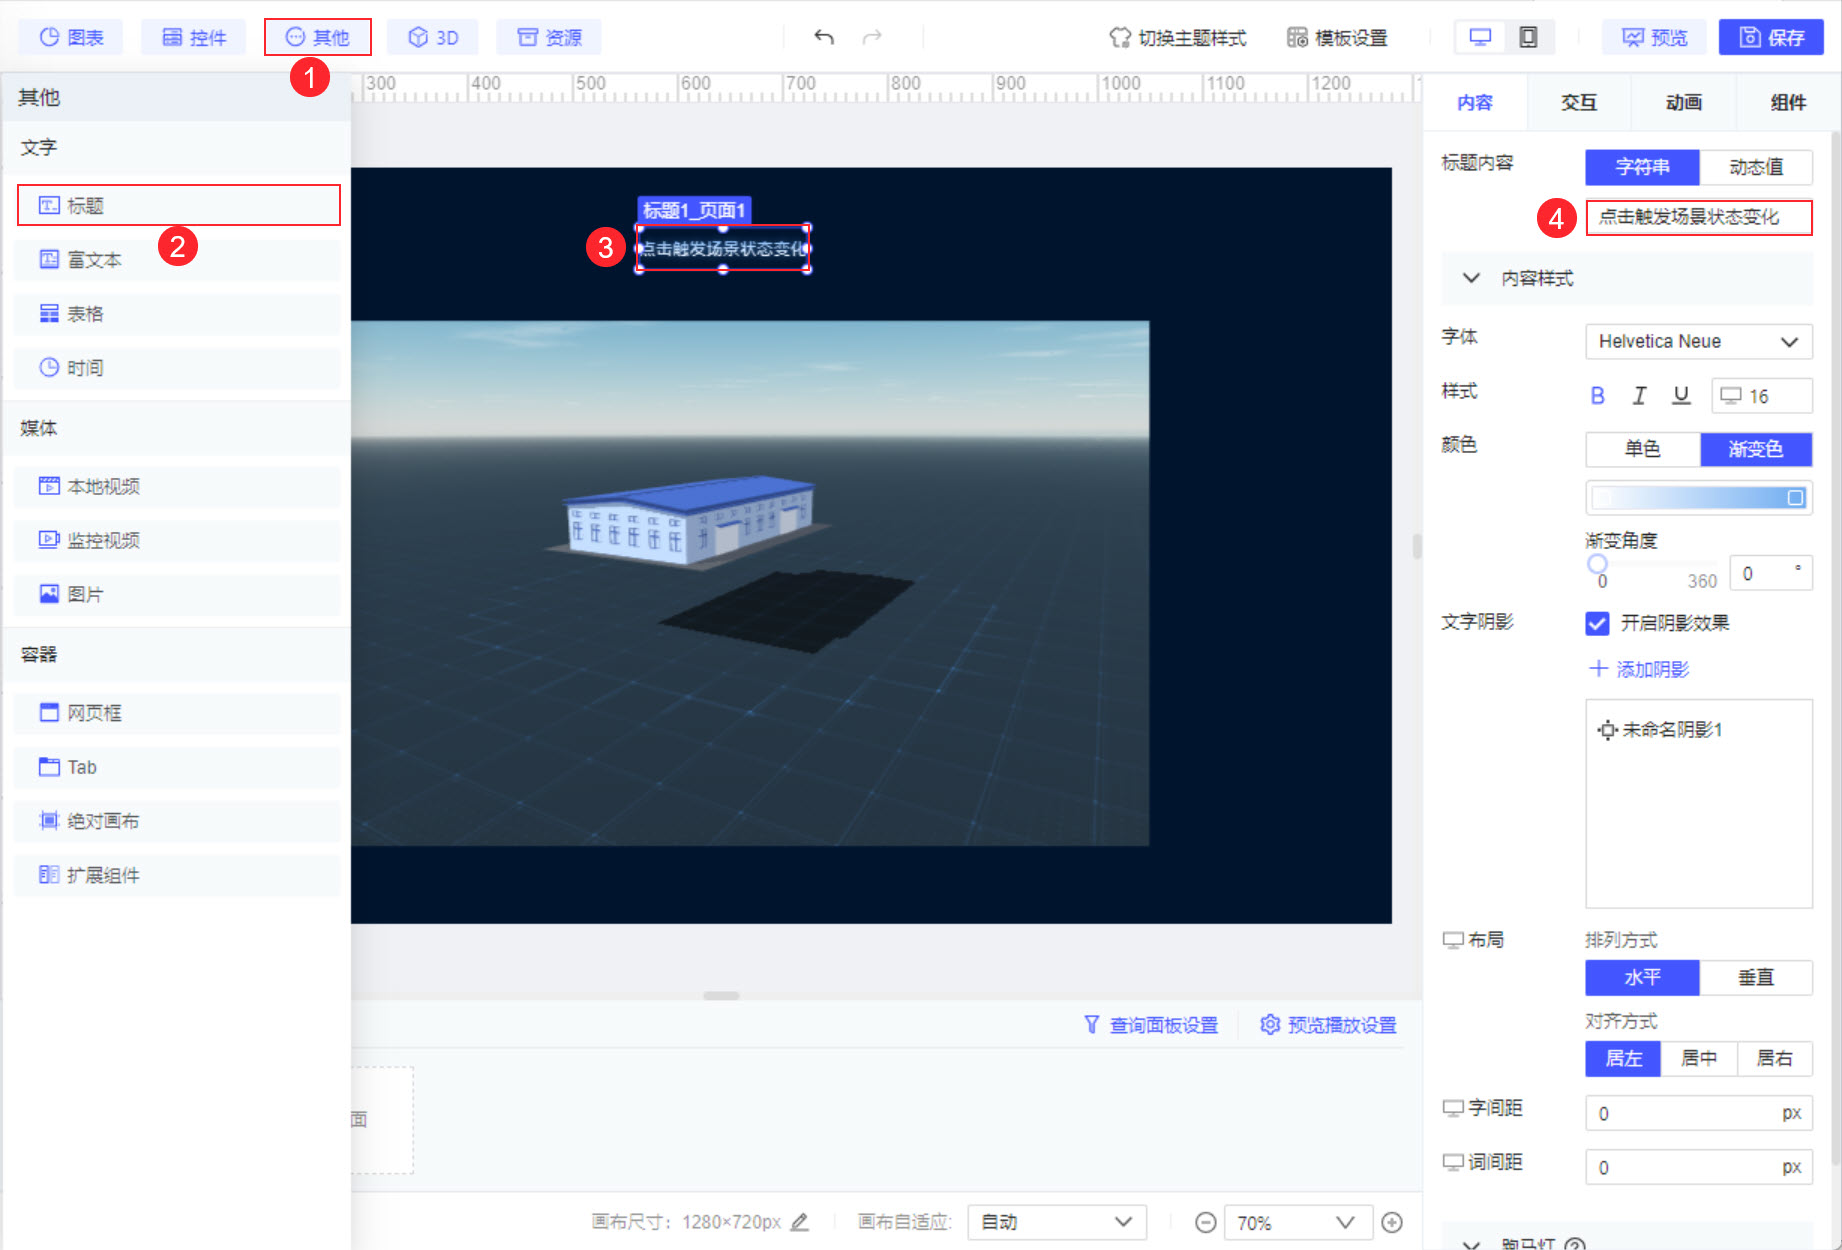Select 单色 solid color mode
The image size is (1842, 1250).
[1643, 449]
